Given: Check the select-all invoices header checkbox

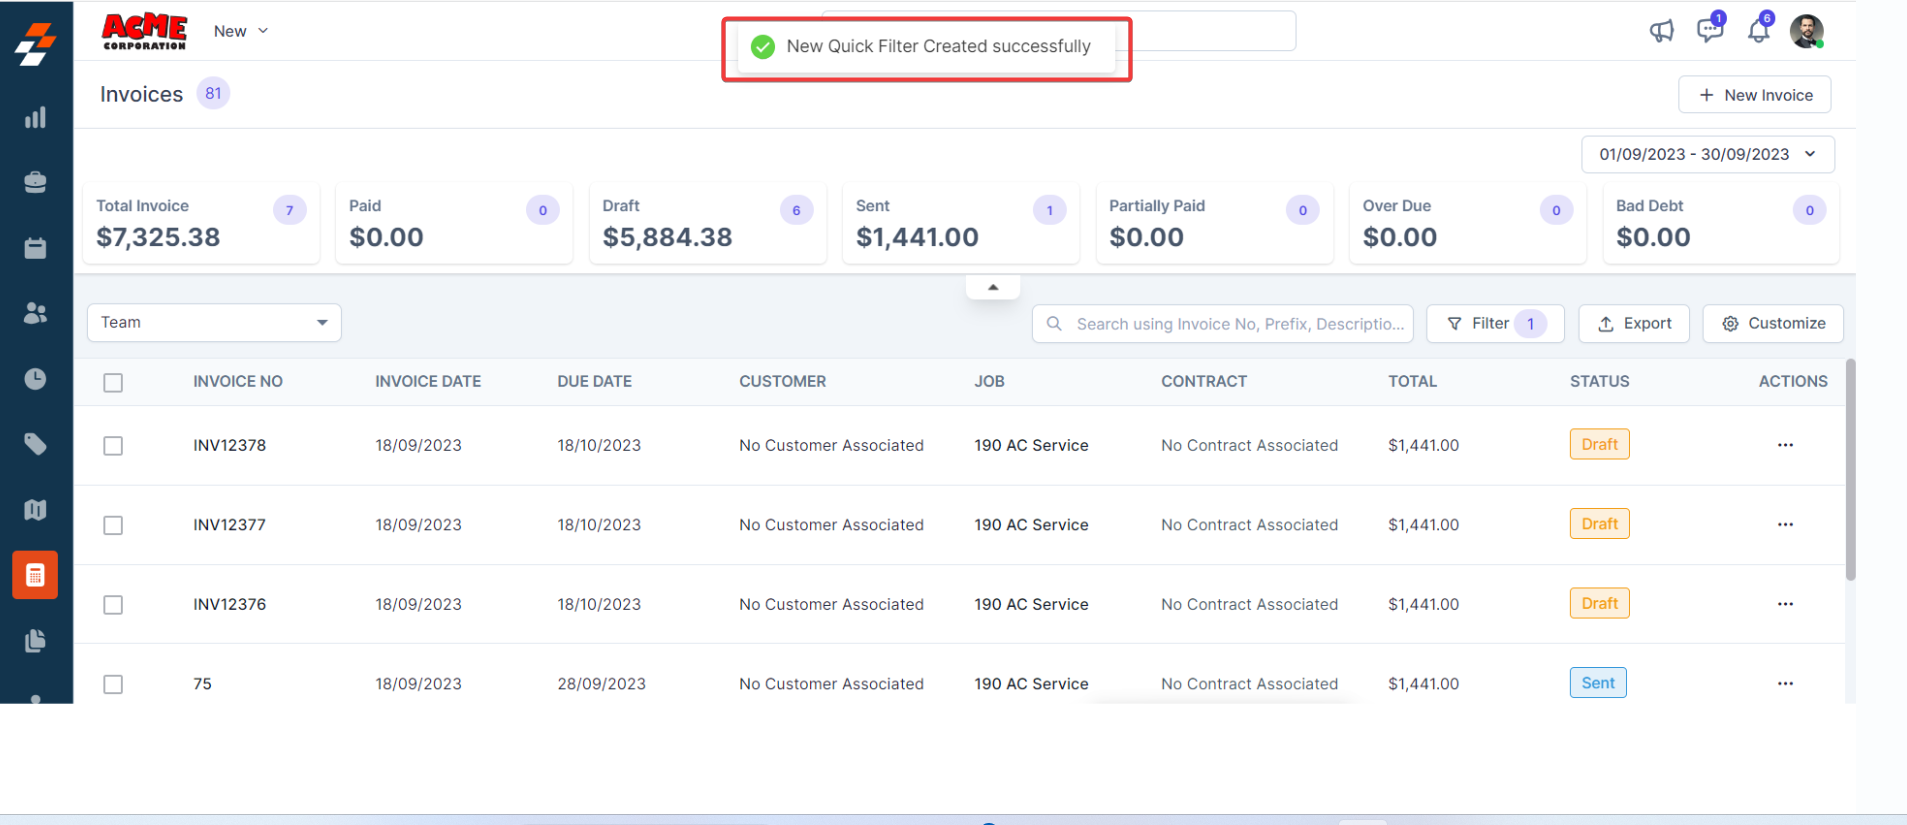Looking at the screenshot, I should [x=113, y=383].
